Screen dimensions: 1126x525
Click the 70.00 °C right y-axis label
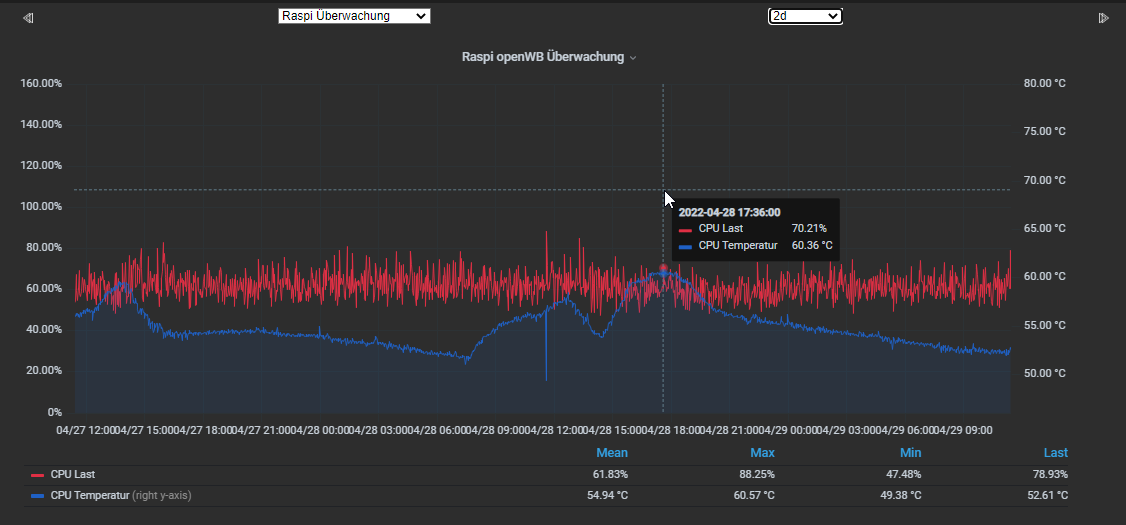1044,180
